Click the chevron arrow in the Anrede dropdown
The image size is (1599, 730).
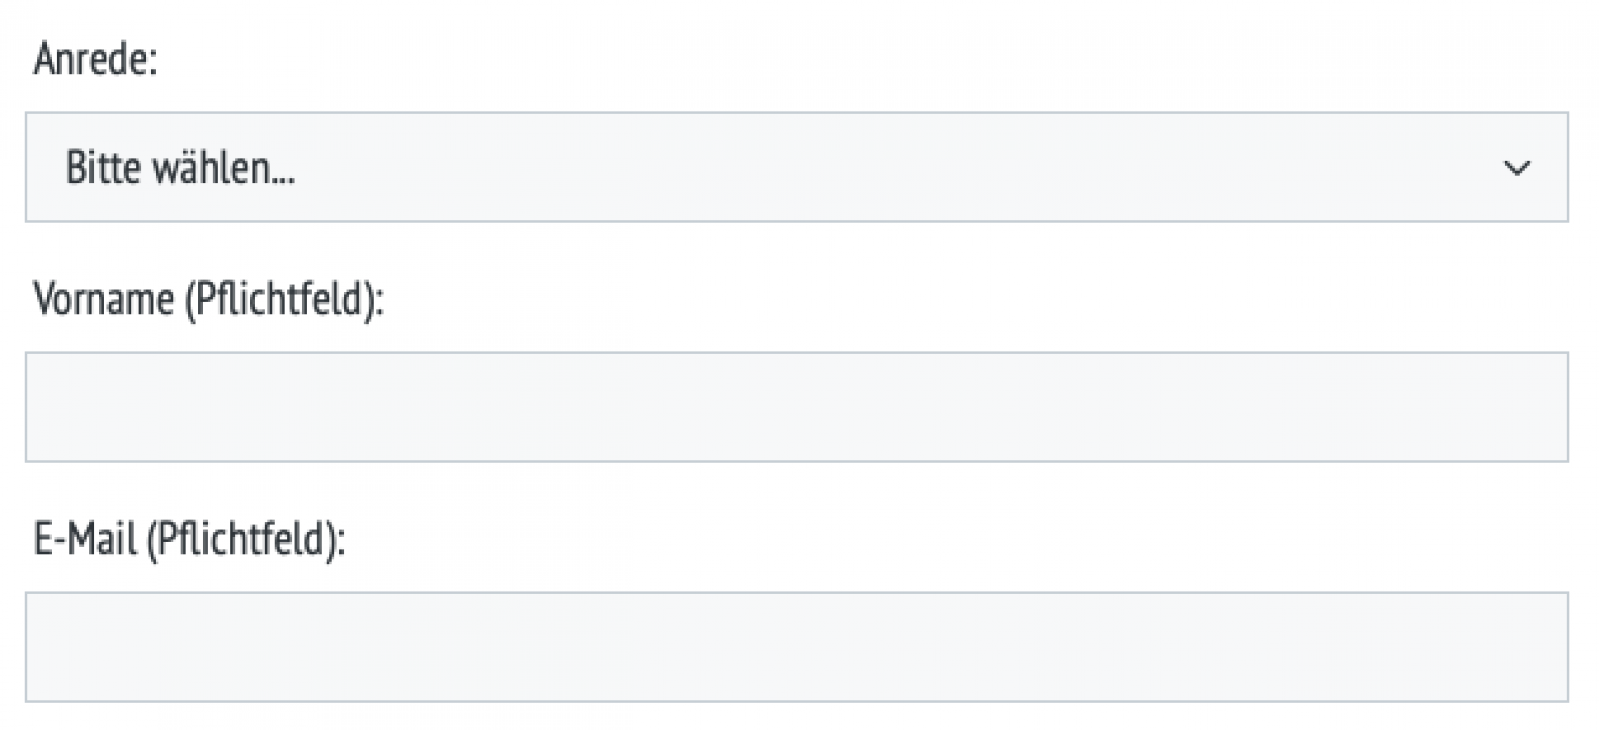coord(1516,168)
